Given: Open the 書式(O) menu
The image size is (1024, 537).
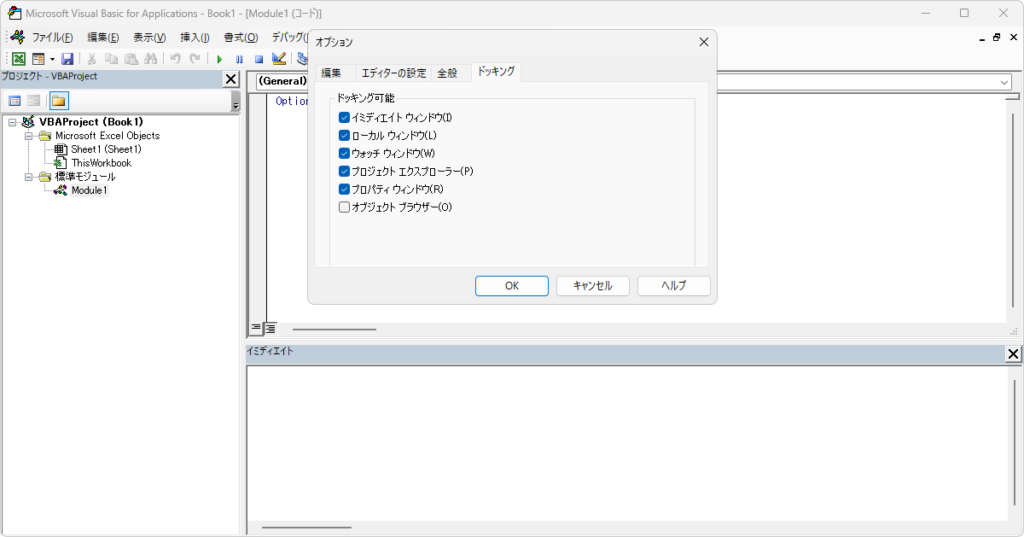Looking at the screenshot, I should coord(241,37).
